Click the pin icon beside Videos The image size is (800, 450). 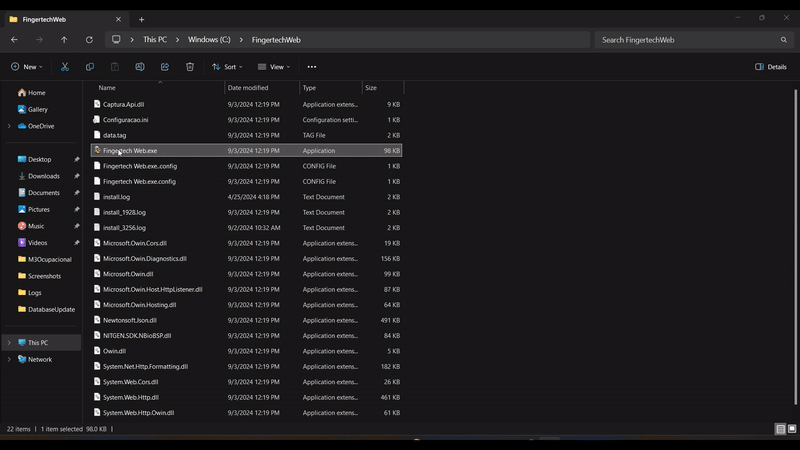pos(77,243)
